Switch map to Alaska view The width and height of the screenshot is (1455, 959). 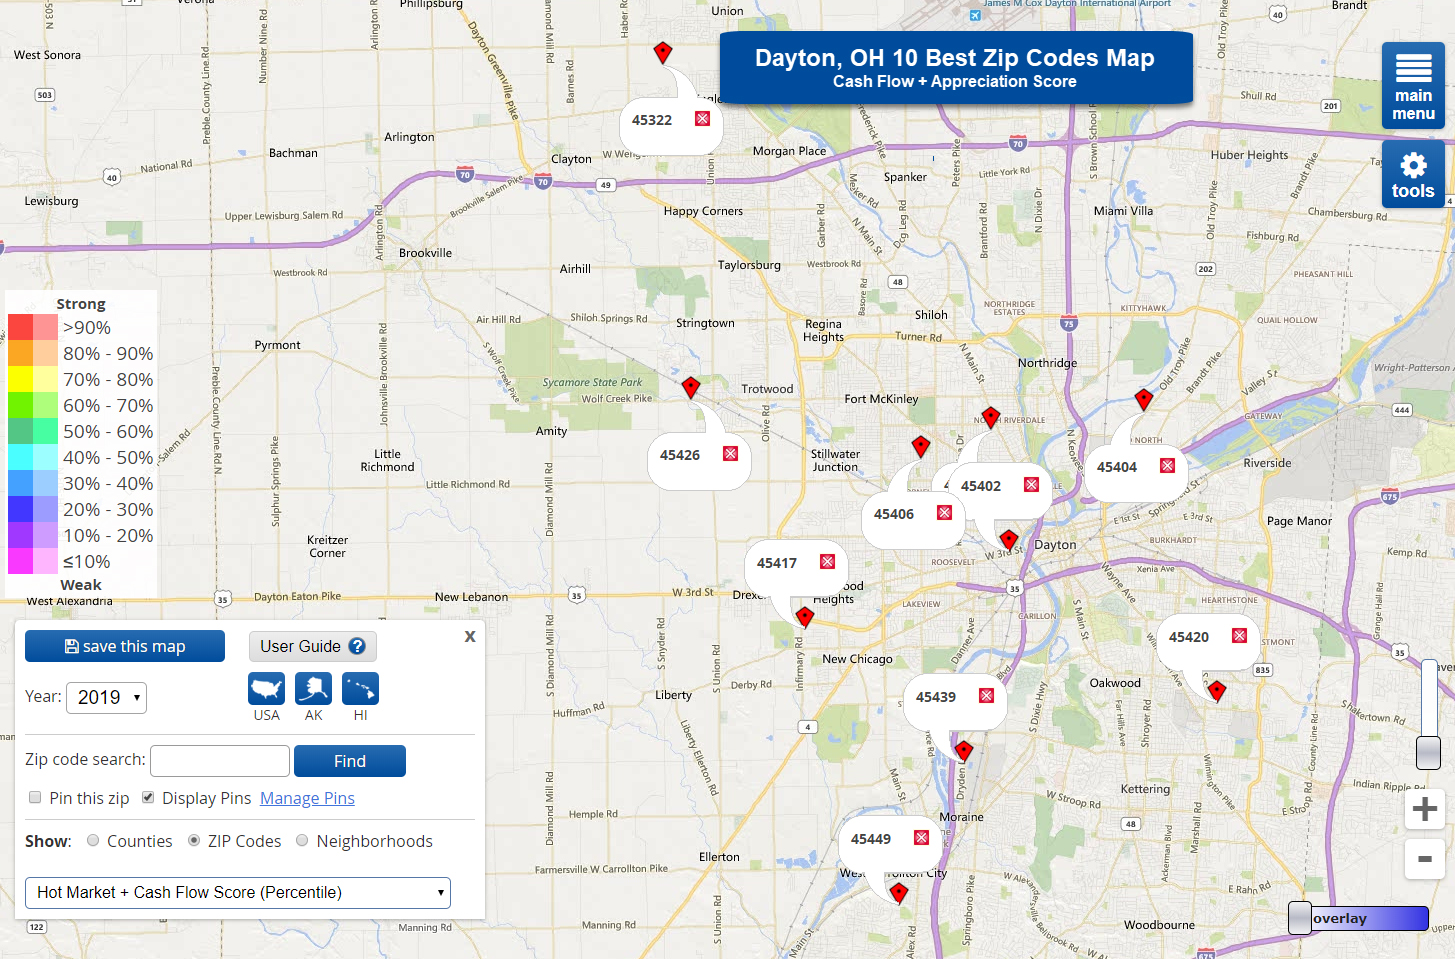tap(314, 689)
